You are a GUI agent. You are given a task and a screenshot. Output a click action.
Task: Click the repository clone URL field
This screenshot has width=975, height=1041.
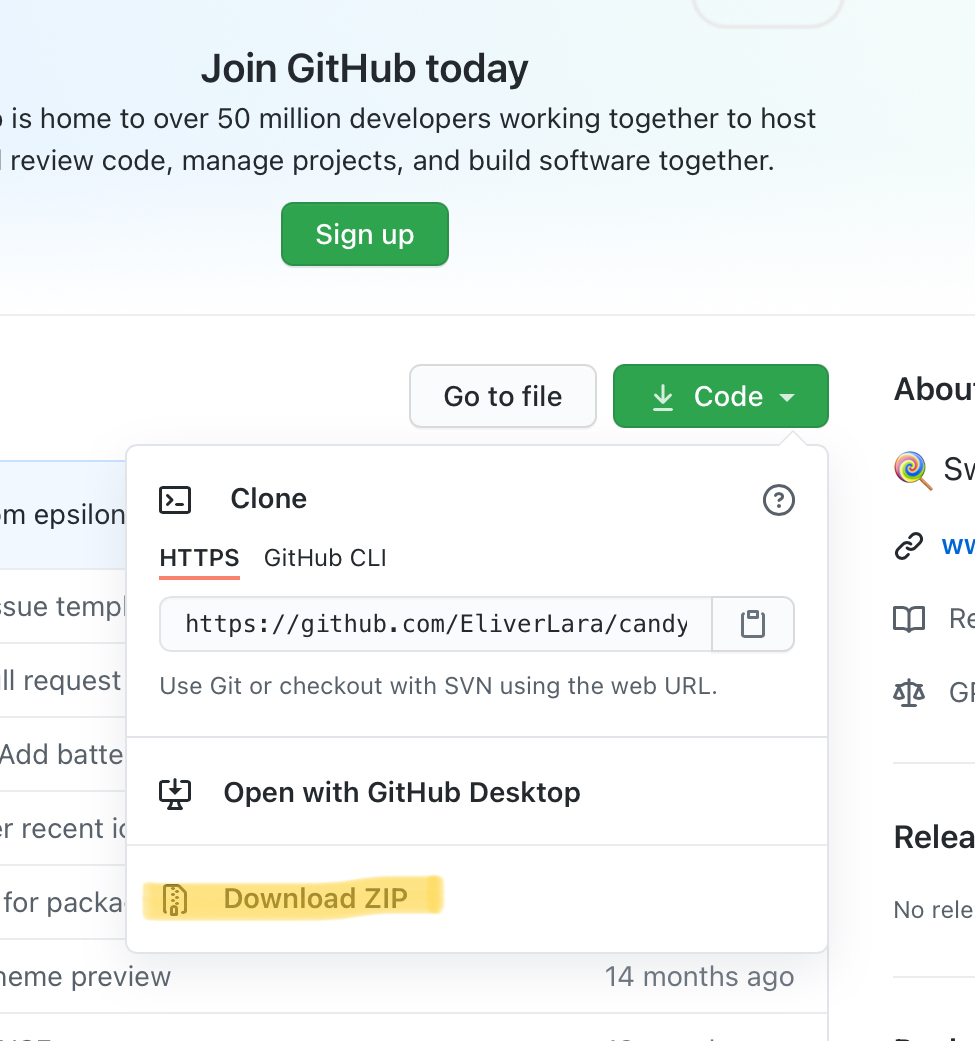(436, 625)
